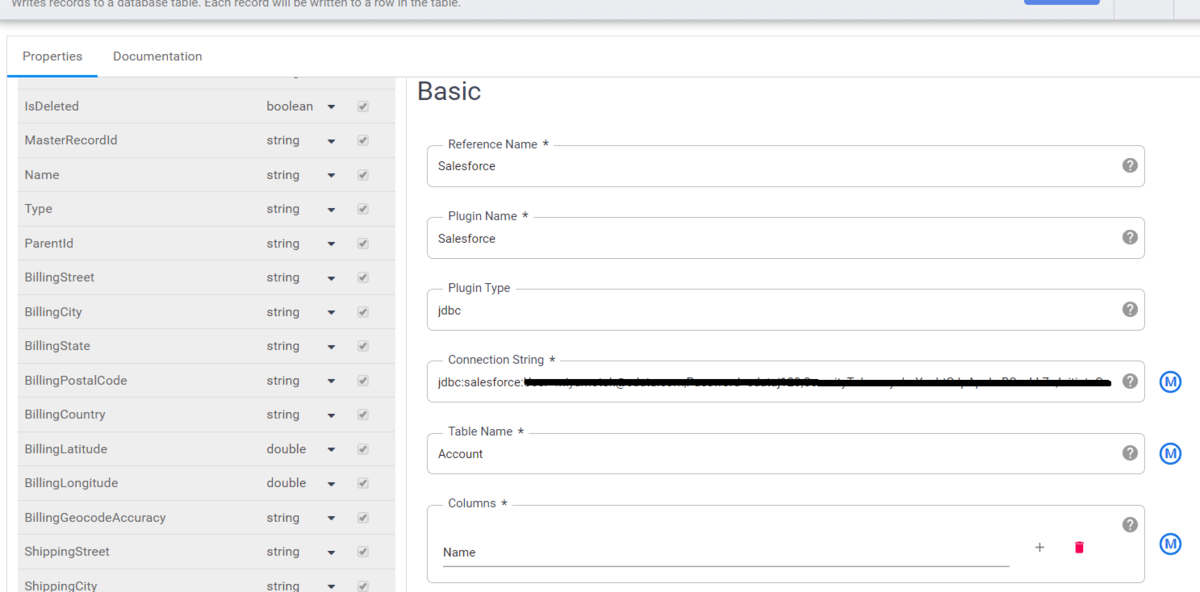Toggle nullable checkbox for BillingPostalCode
The image size is (1200, 592).
point(363,380)
